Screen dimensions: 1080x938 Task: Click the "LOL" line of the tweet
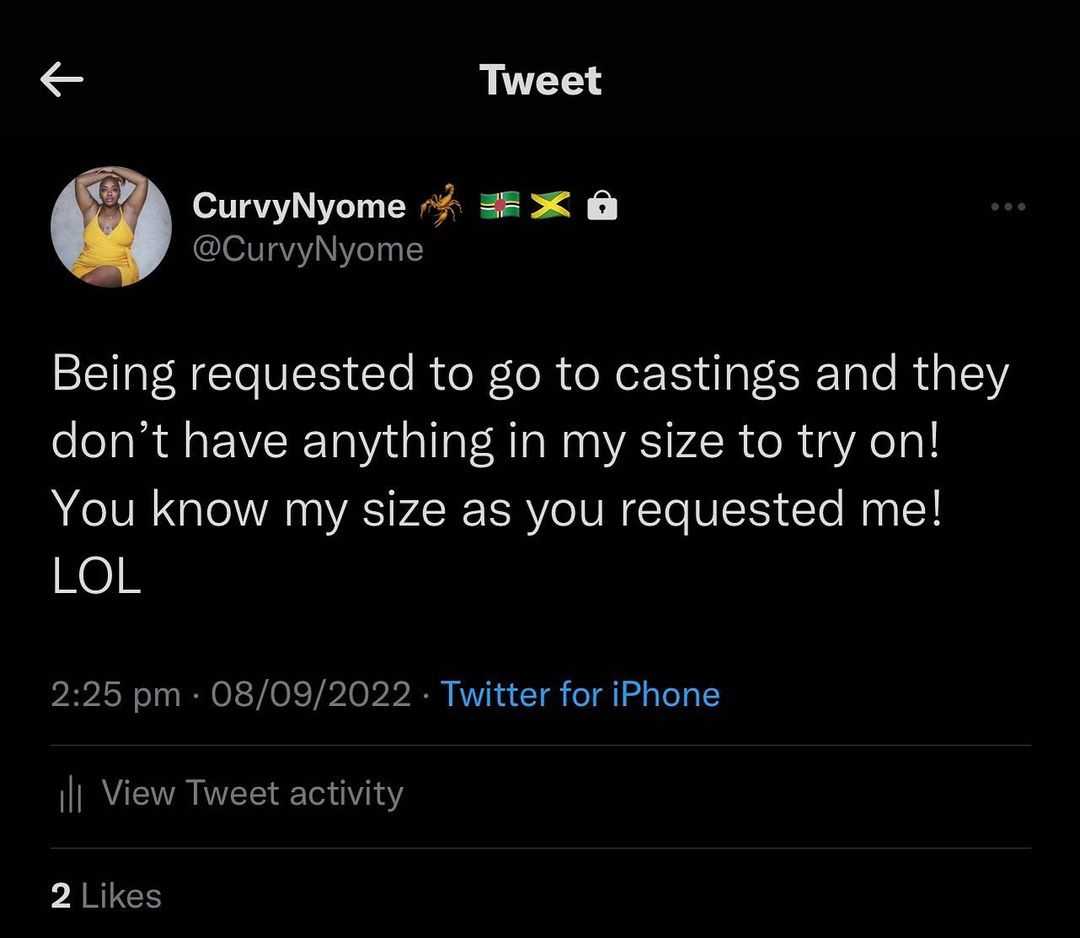click(x=96, y=577)
